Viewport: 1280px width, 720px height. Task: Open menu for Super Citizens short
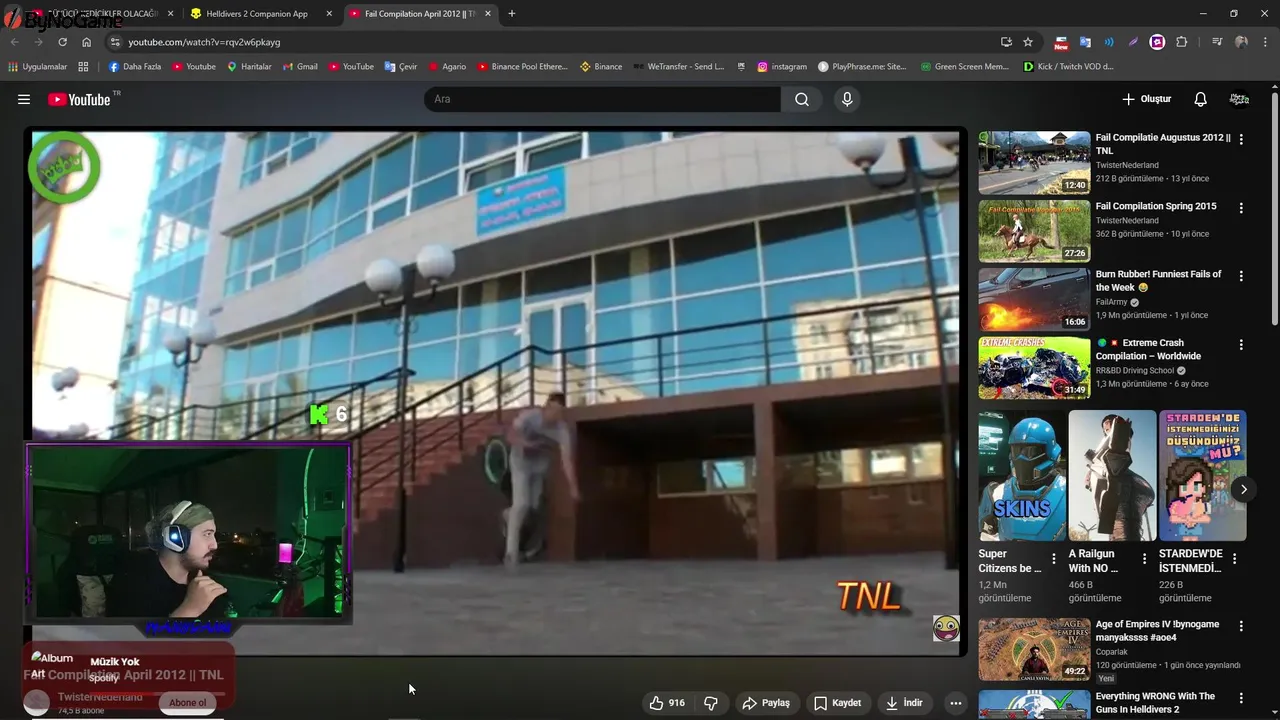point(1053,559)
